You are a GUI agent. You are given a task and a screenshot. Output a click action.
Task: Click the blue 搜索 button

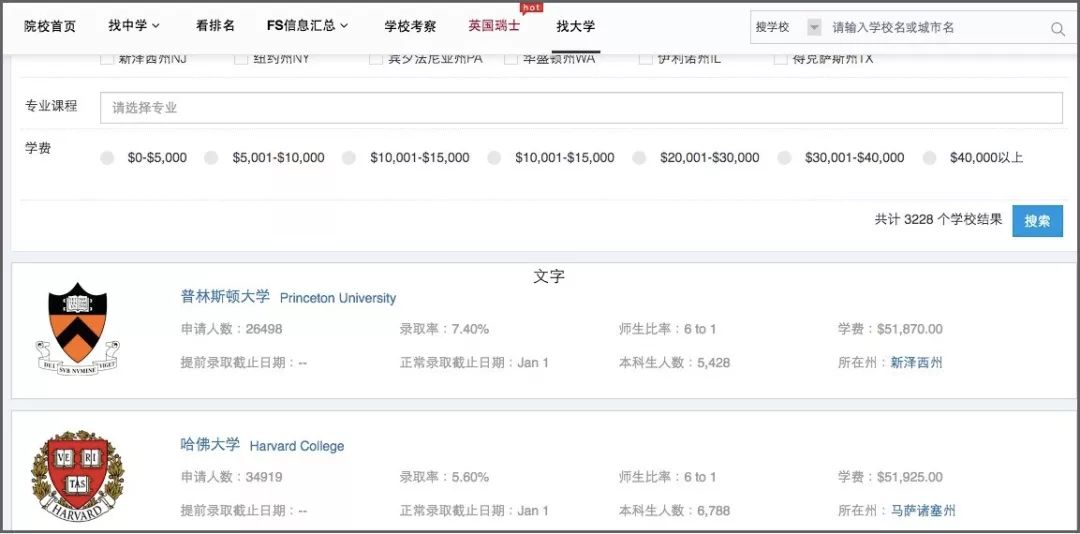[x=1037, y=221]
